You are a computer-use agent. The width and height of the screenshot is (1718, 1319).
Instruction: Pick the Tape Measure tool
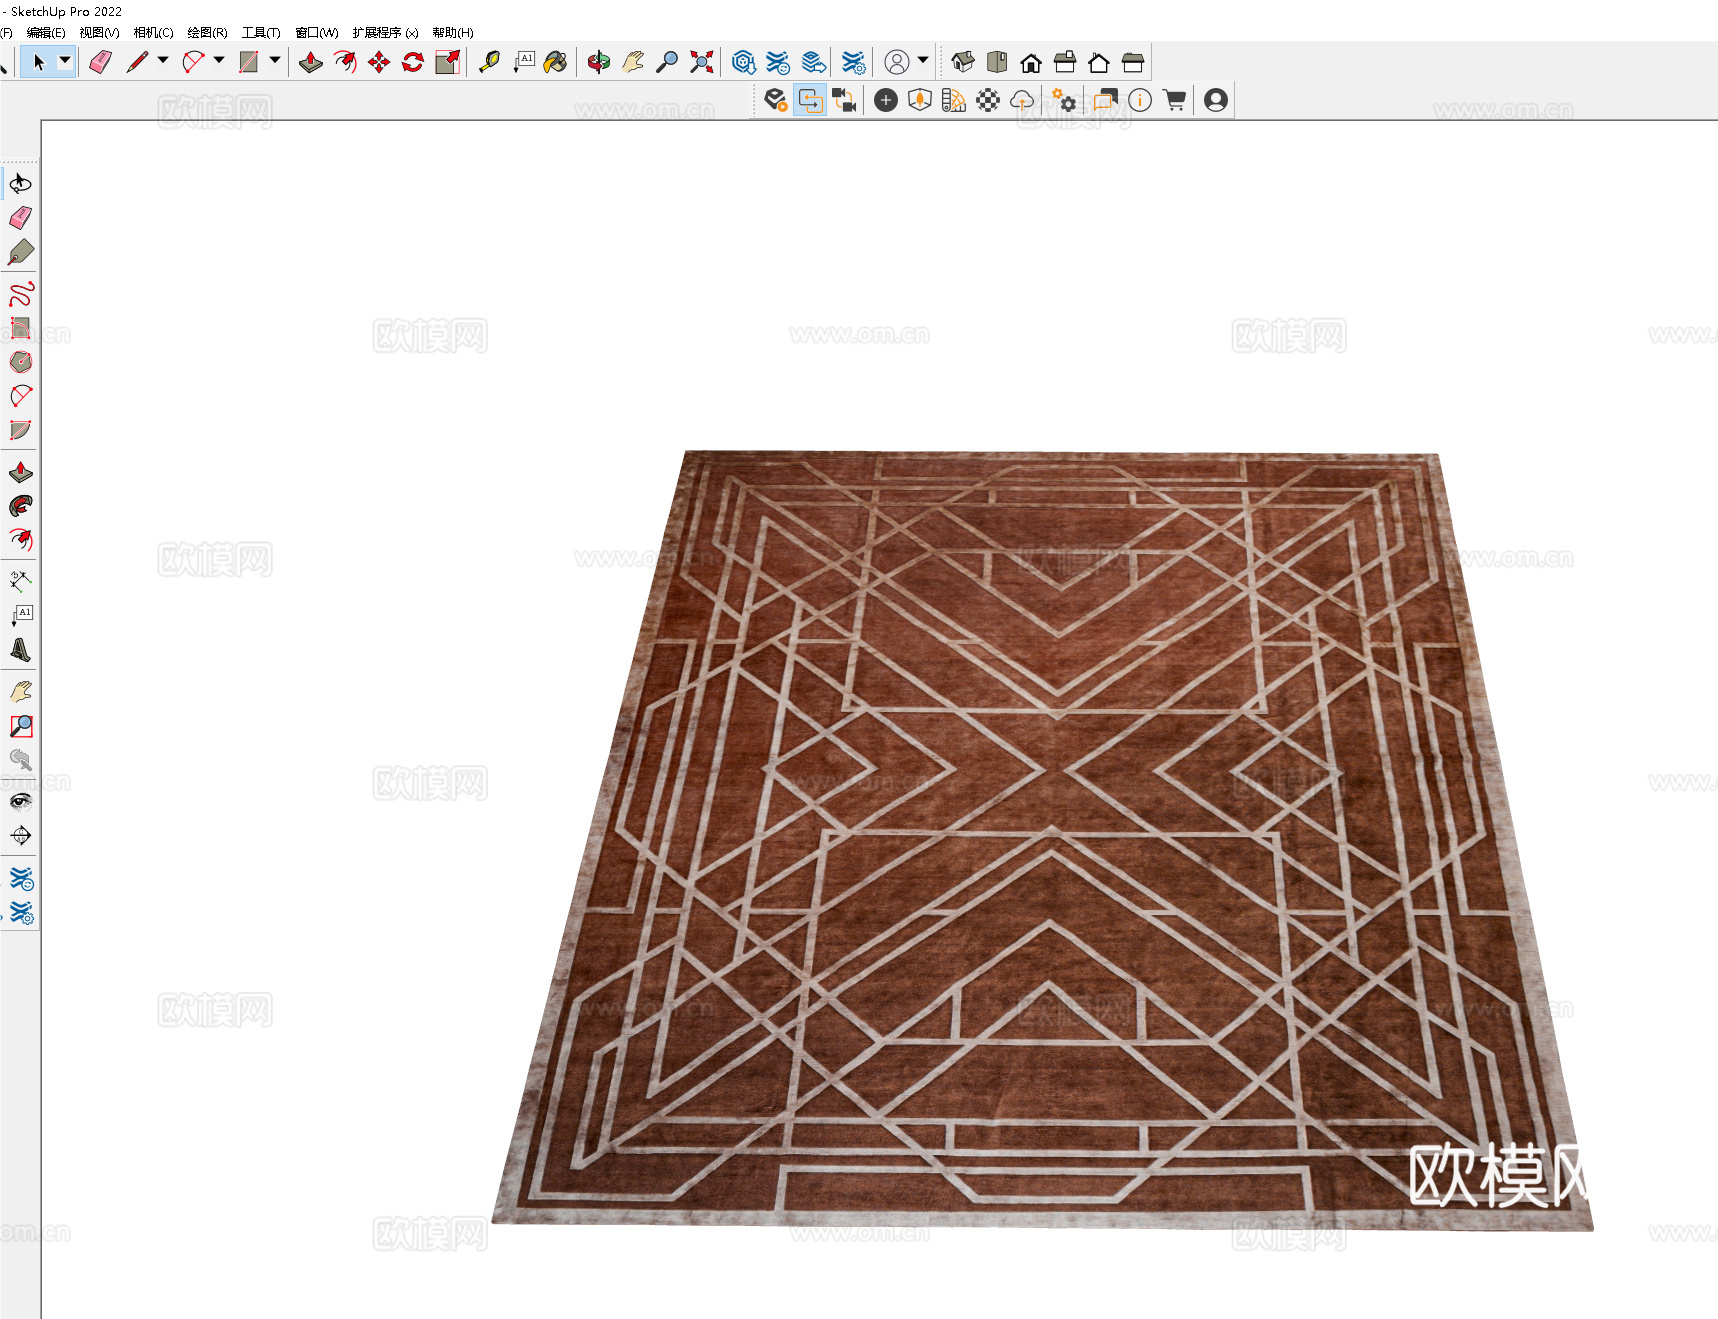489,62
